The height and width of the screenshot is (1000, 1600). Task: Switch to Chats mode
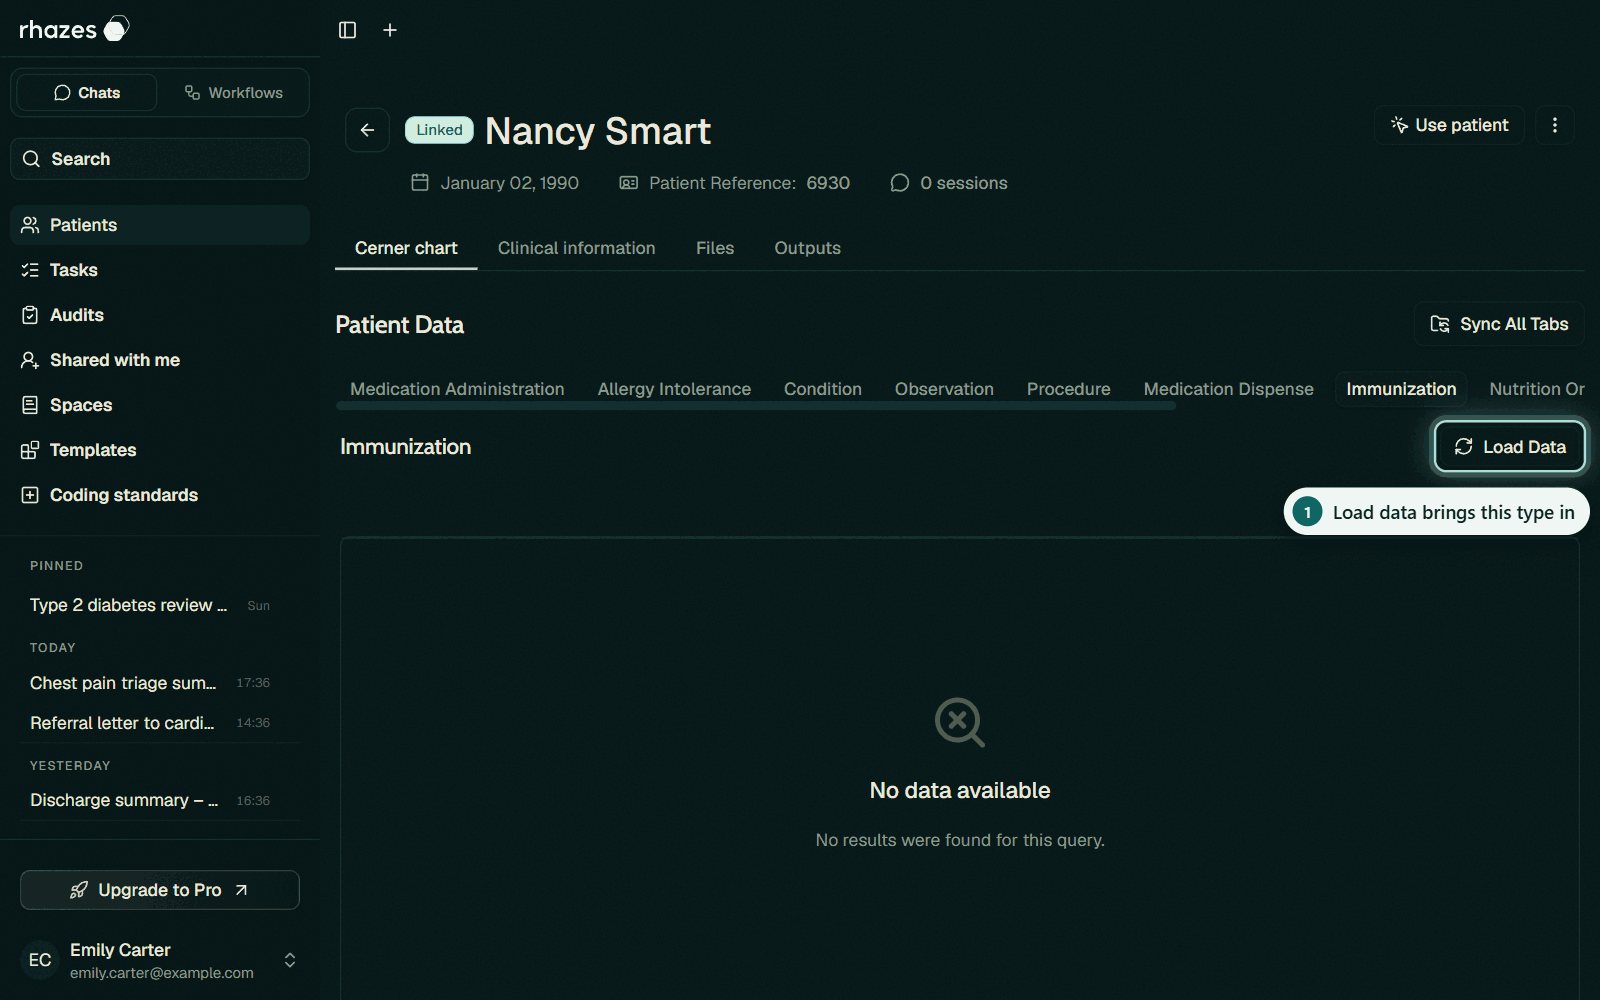[87, 93]
